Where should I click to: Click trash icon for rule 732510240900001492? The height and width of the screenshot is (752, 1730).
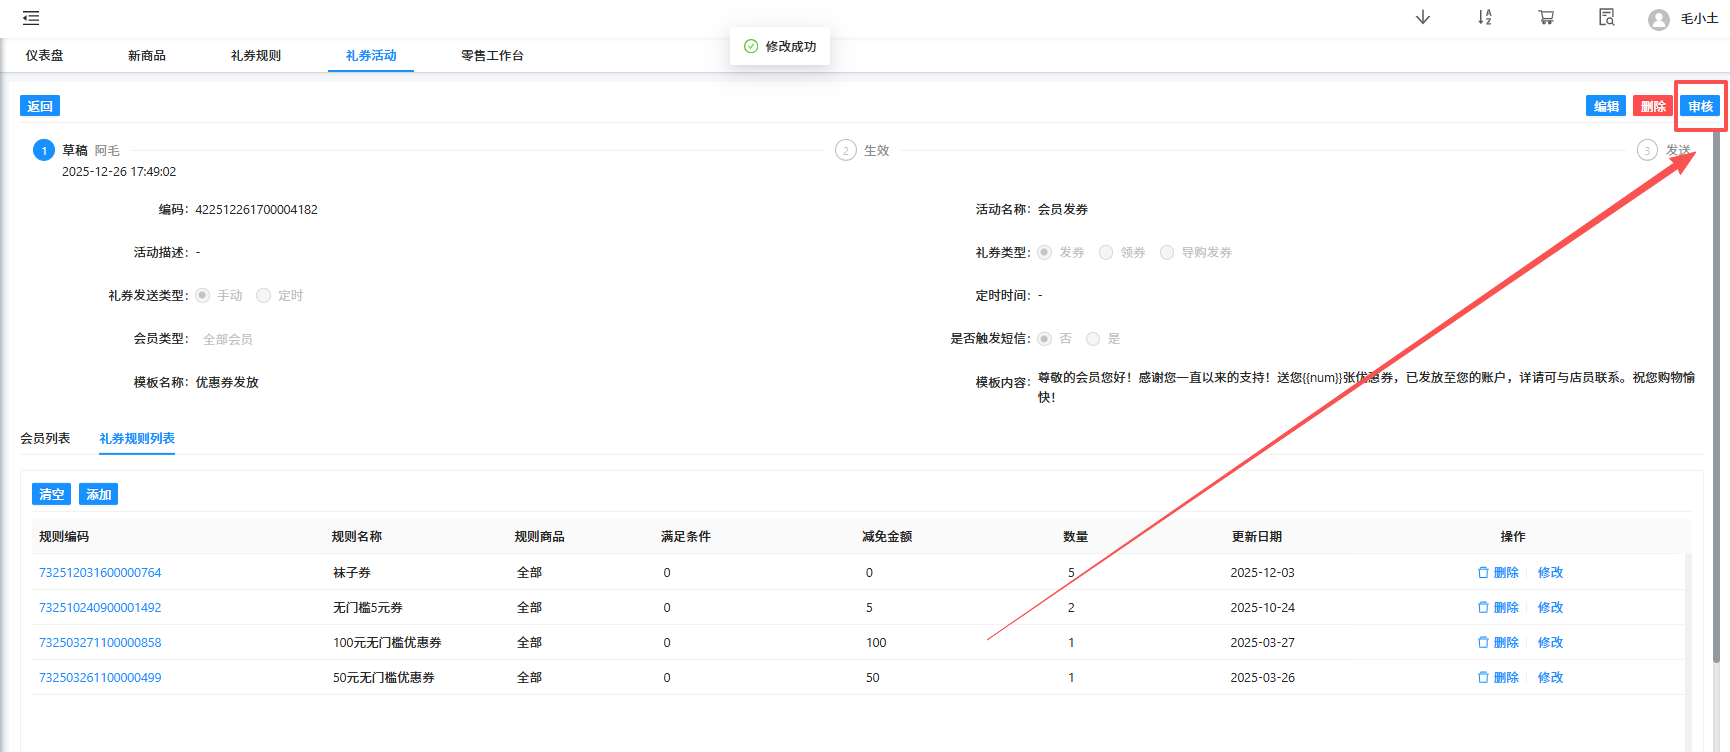(1483, 608)
